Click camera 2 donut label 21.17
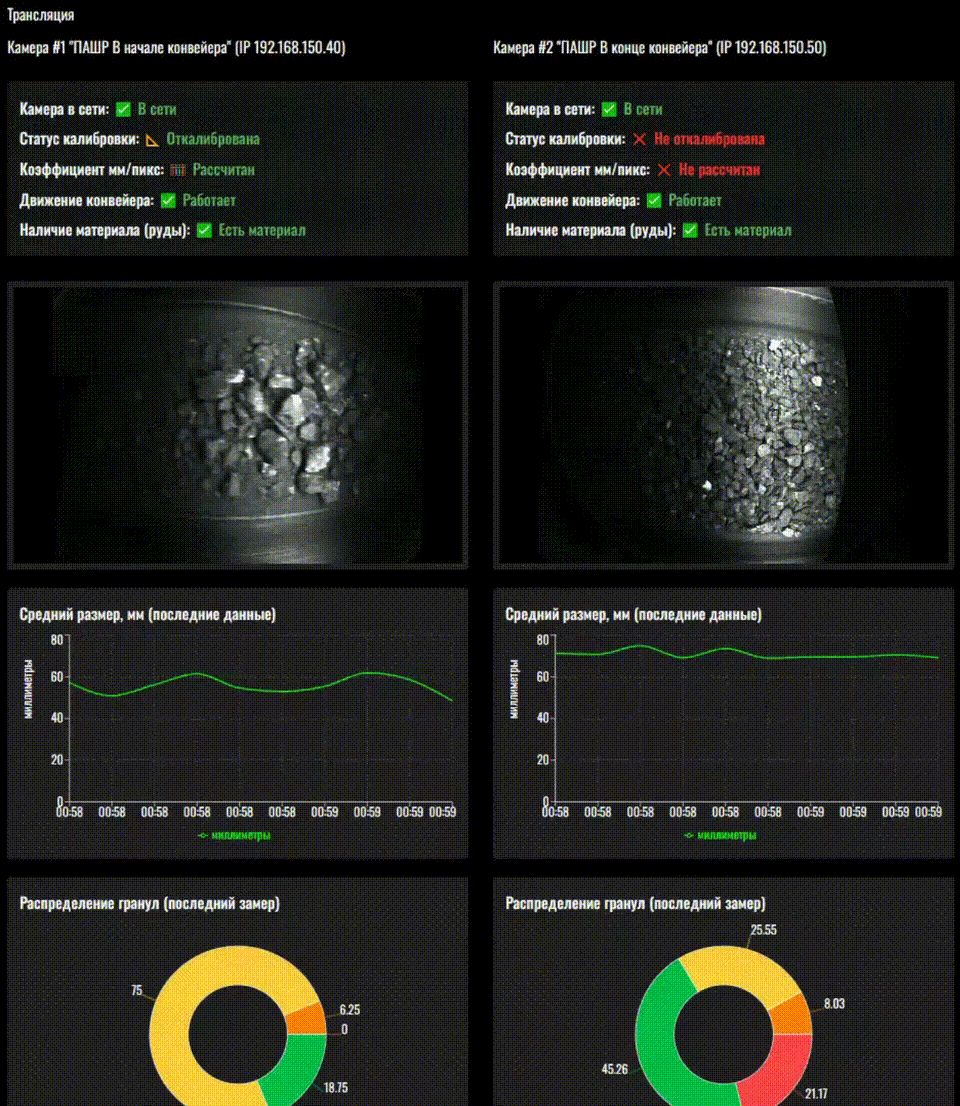Viewport: 960px width, 1106px height. tap(815, 1093)
